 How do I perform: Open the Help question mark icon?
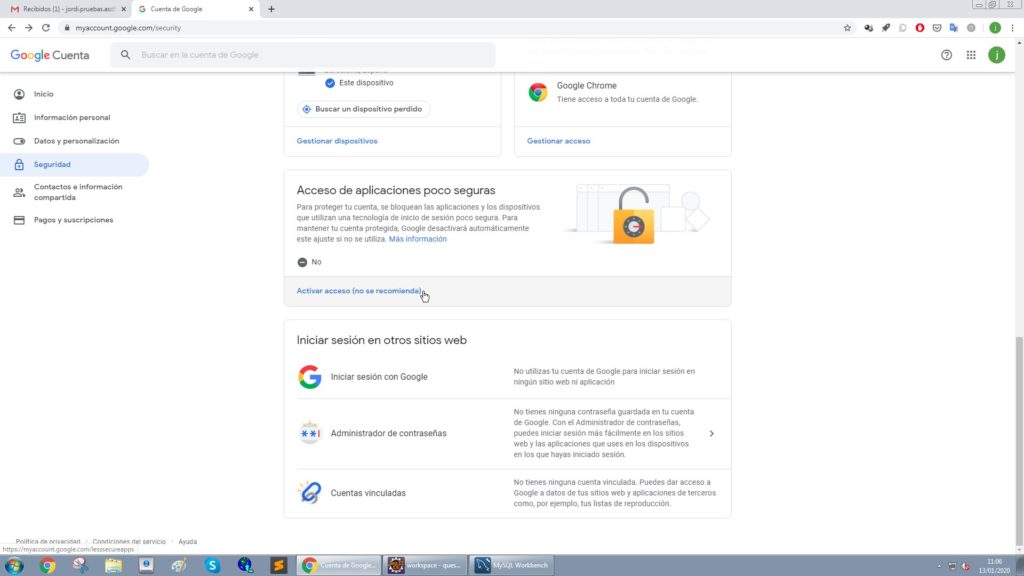(x=946, y=56)
